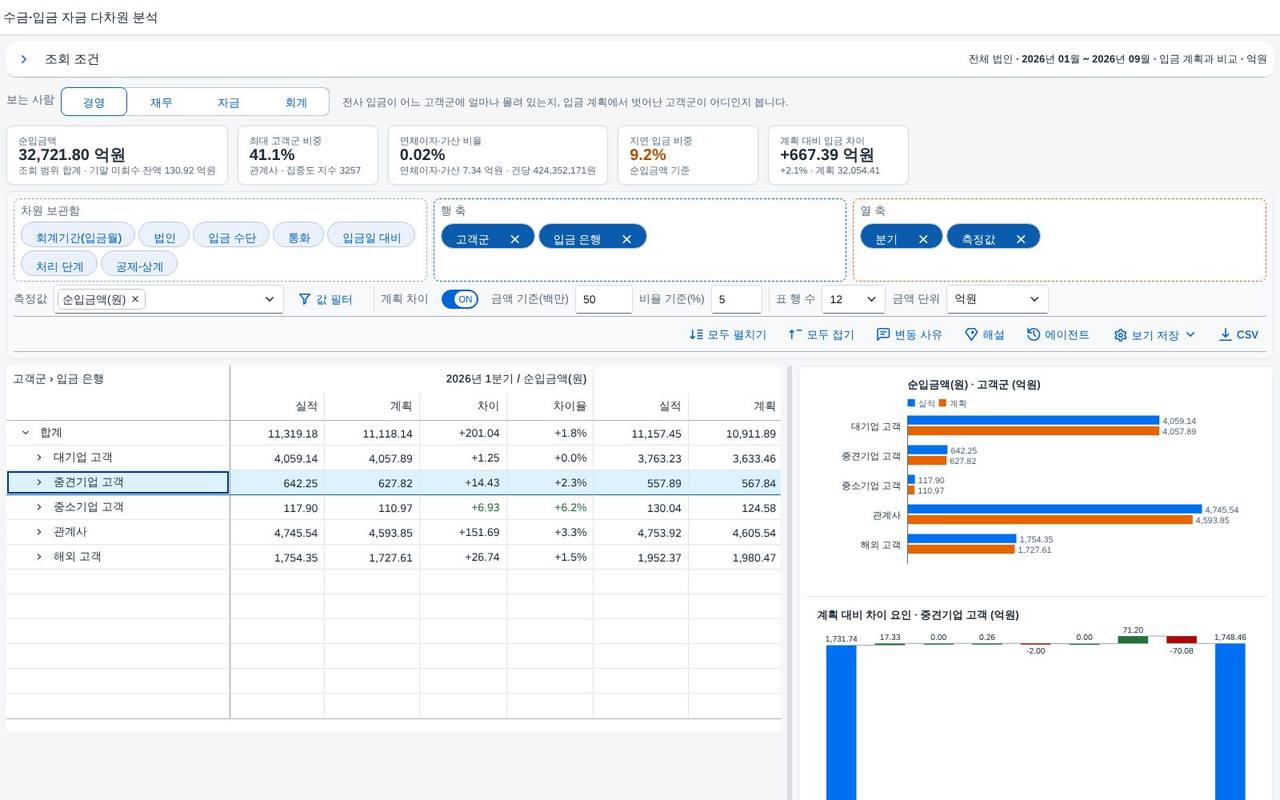Switch to the 자금 persona tab
The width and height of the screenshot is (1280, 800).
(228, 102)
